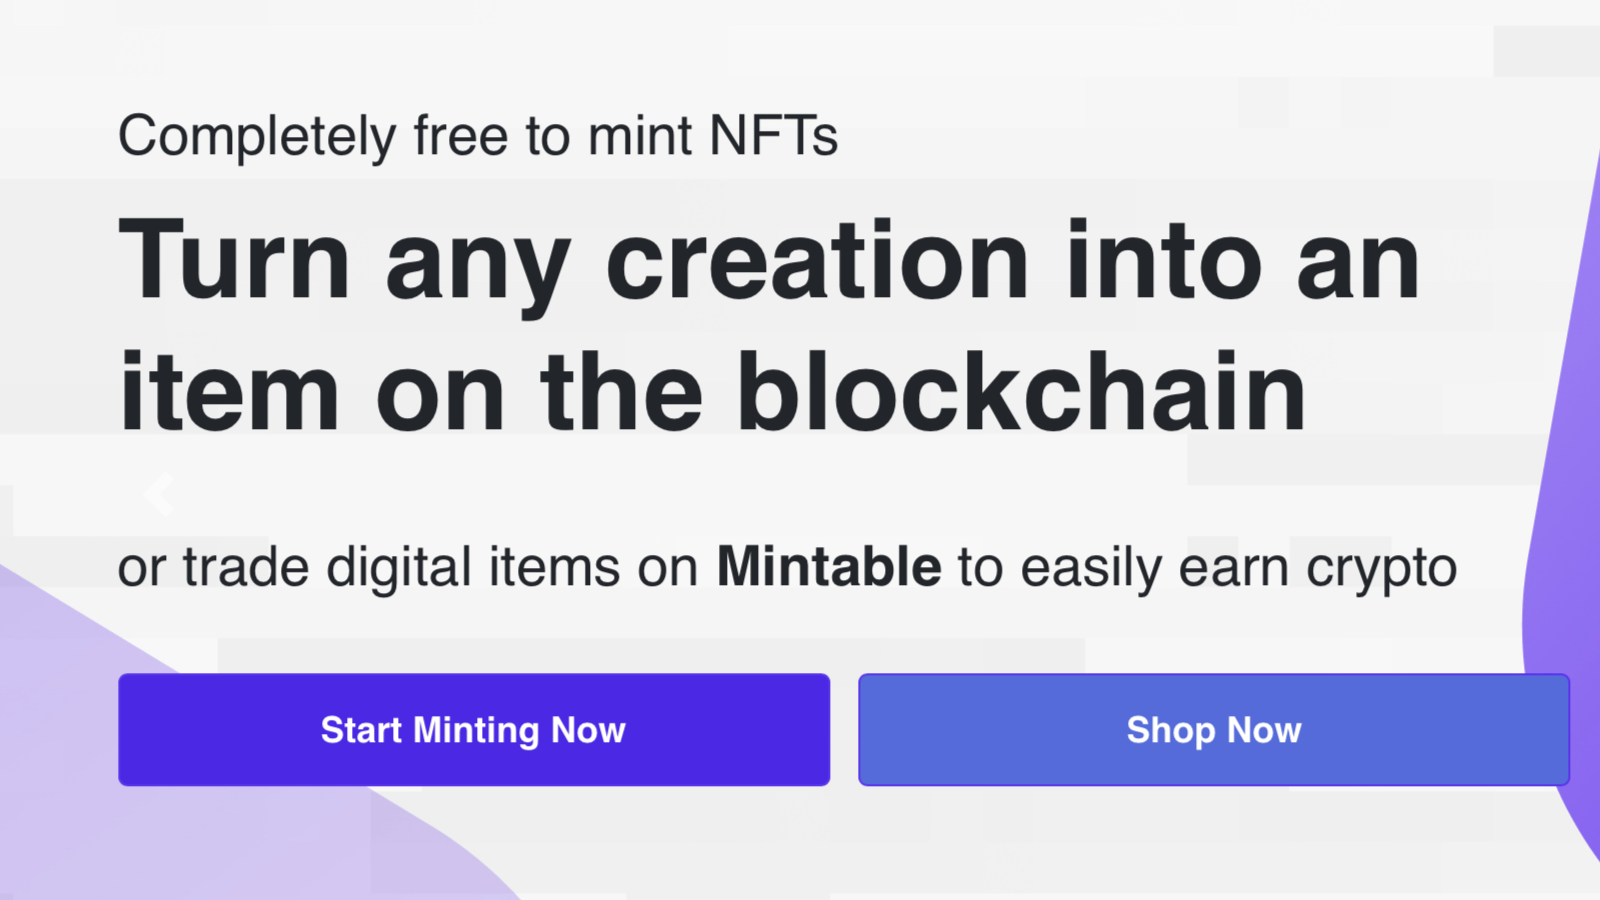Select the headline word 'item'
Viewport: 1600px width, 900px height.
(229, 391)
